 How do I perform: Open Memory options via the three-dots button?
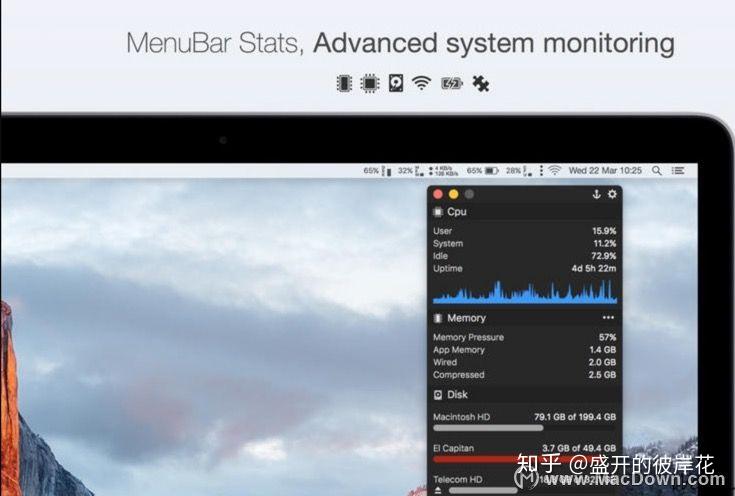pos(608,318)
